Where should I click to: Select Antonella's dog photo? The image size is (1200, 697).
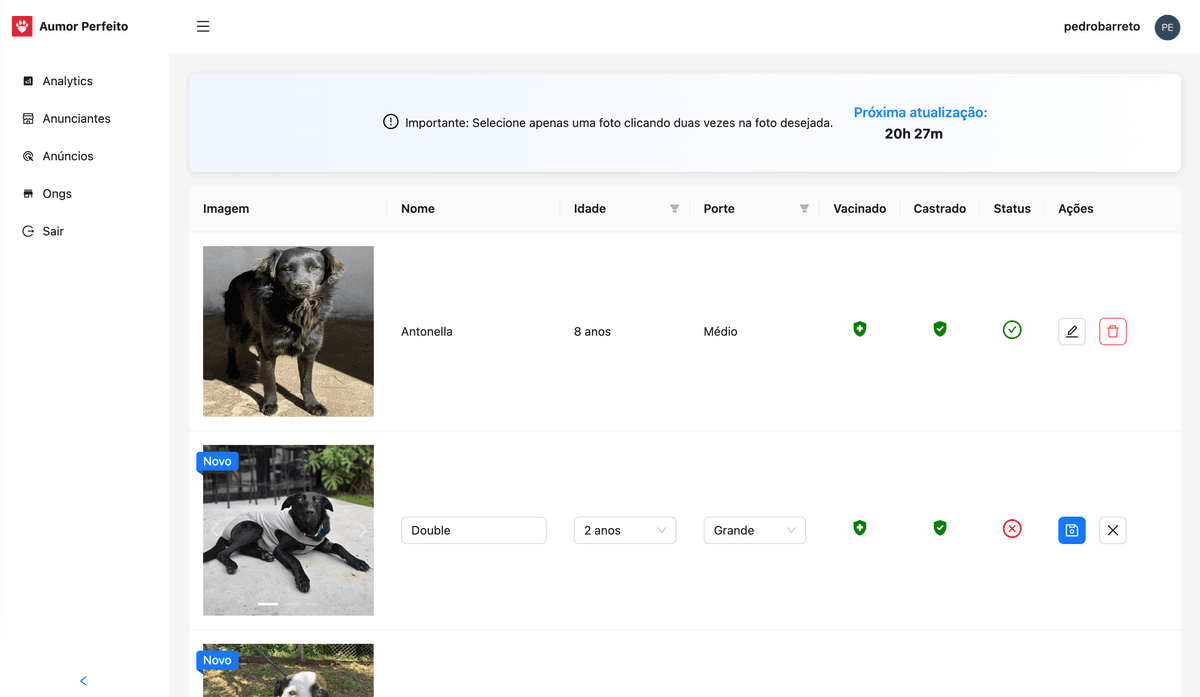click(x=288, y=331)
